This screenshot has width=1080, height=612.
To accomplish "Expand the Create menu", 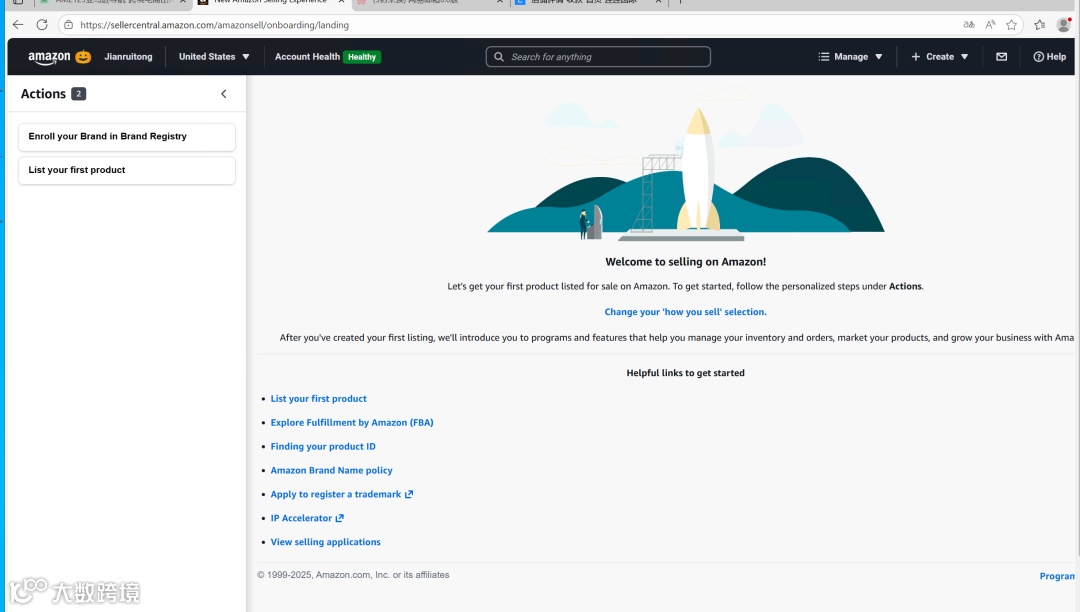I will [939, 56].
